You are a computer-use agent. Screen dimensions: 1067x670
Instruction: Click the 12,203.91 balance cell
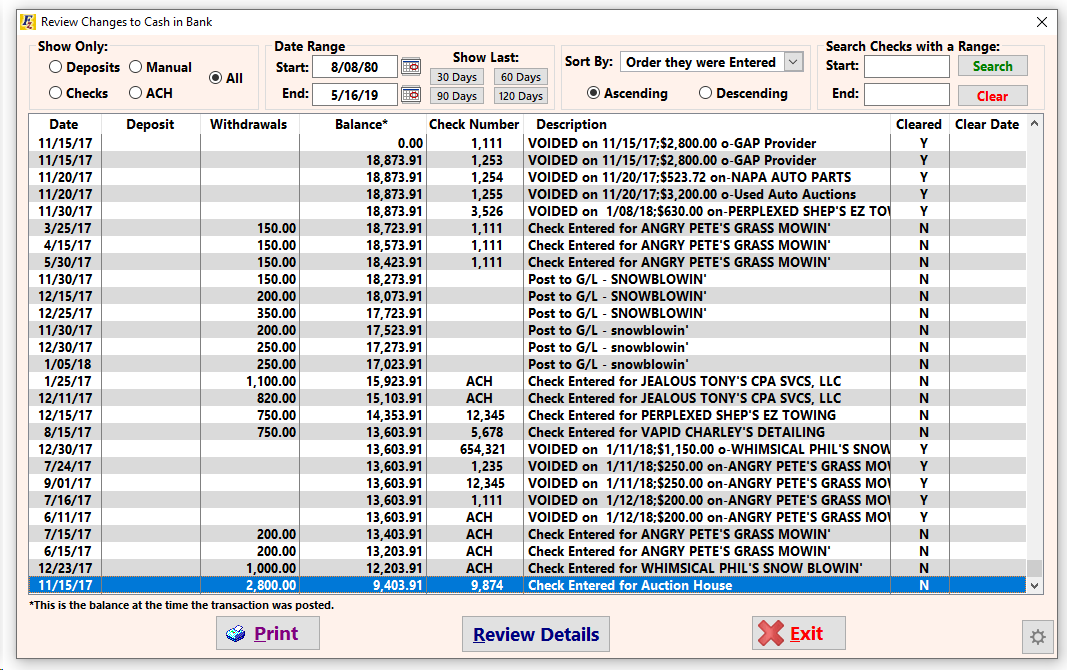coord(394,569)
